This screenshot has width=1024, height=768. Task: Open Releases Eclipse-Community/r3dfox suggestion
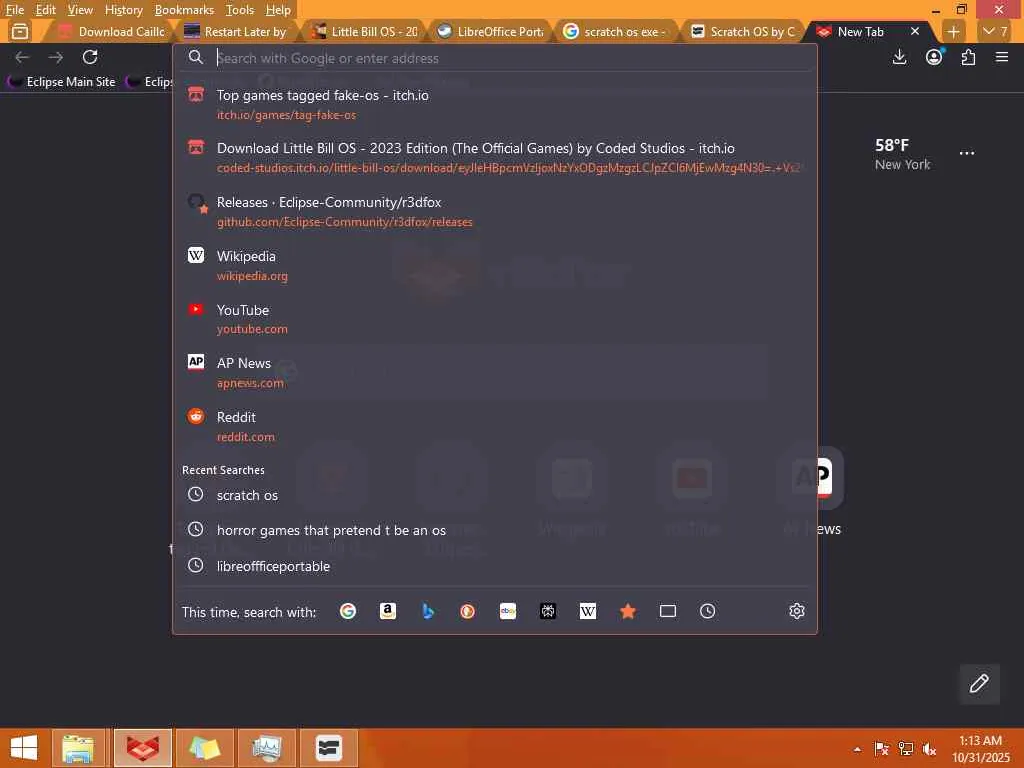[495, 212]
